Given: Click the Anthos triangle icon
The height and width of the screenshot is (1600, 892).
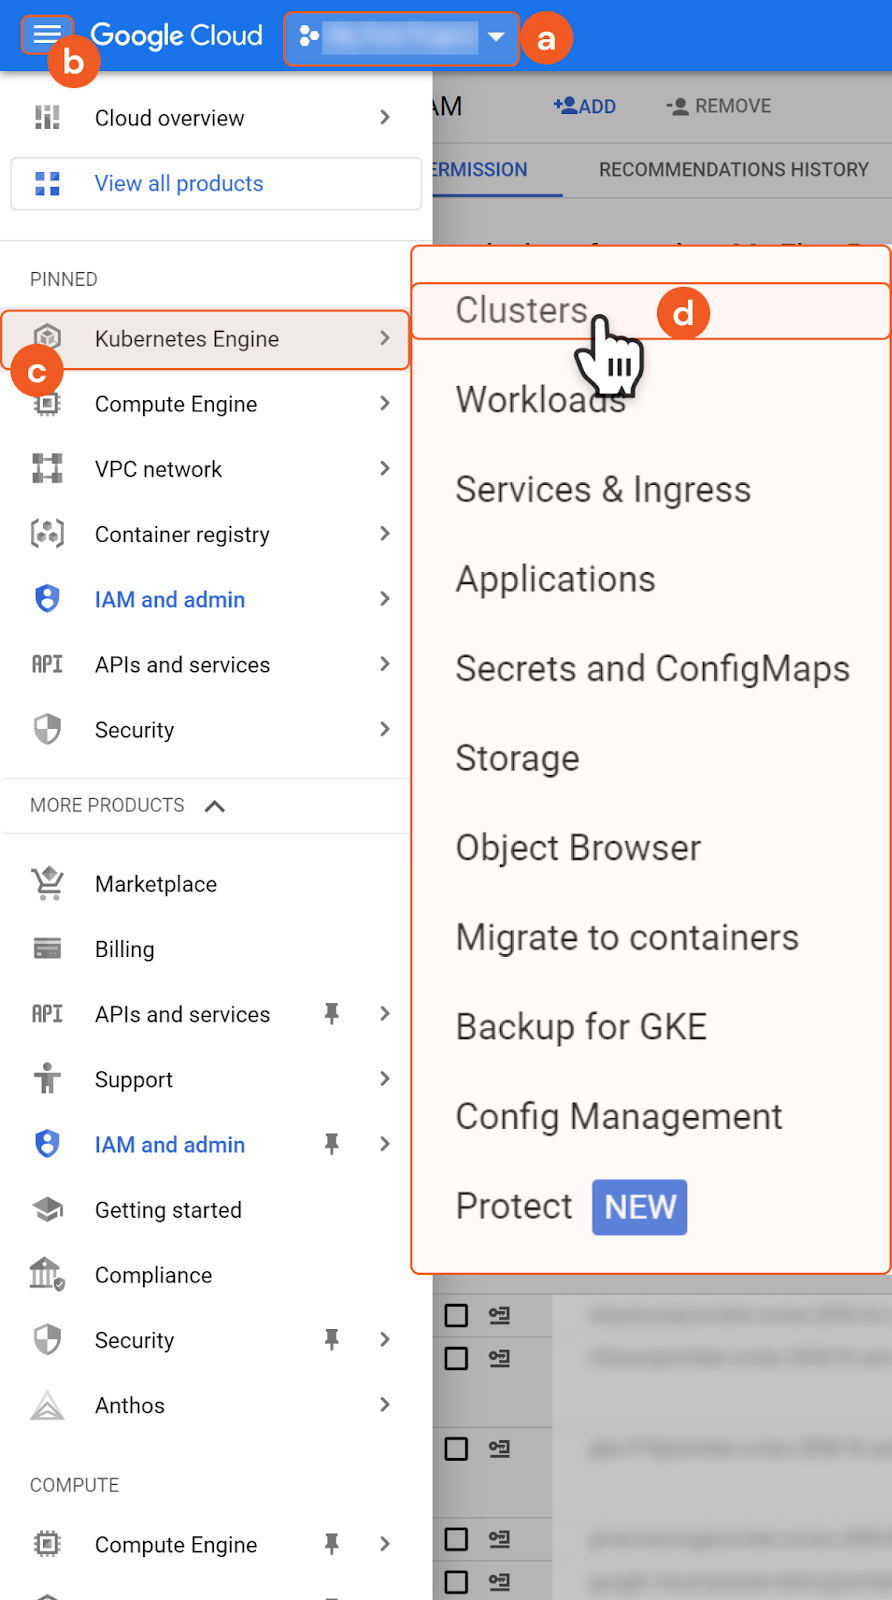Looking at the screenshot, I should click(47, 1405).
